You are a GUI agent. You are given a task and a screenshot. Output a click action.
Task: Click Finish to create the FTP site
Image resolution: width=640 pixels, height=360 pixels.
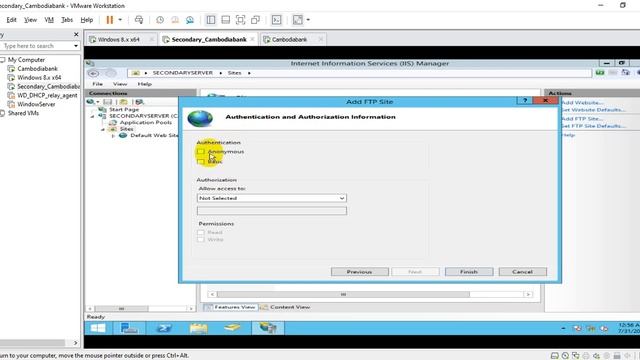(x=469, y=272)
